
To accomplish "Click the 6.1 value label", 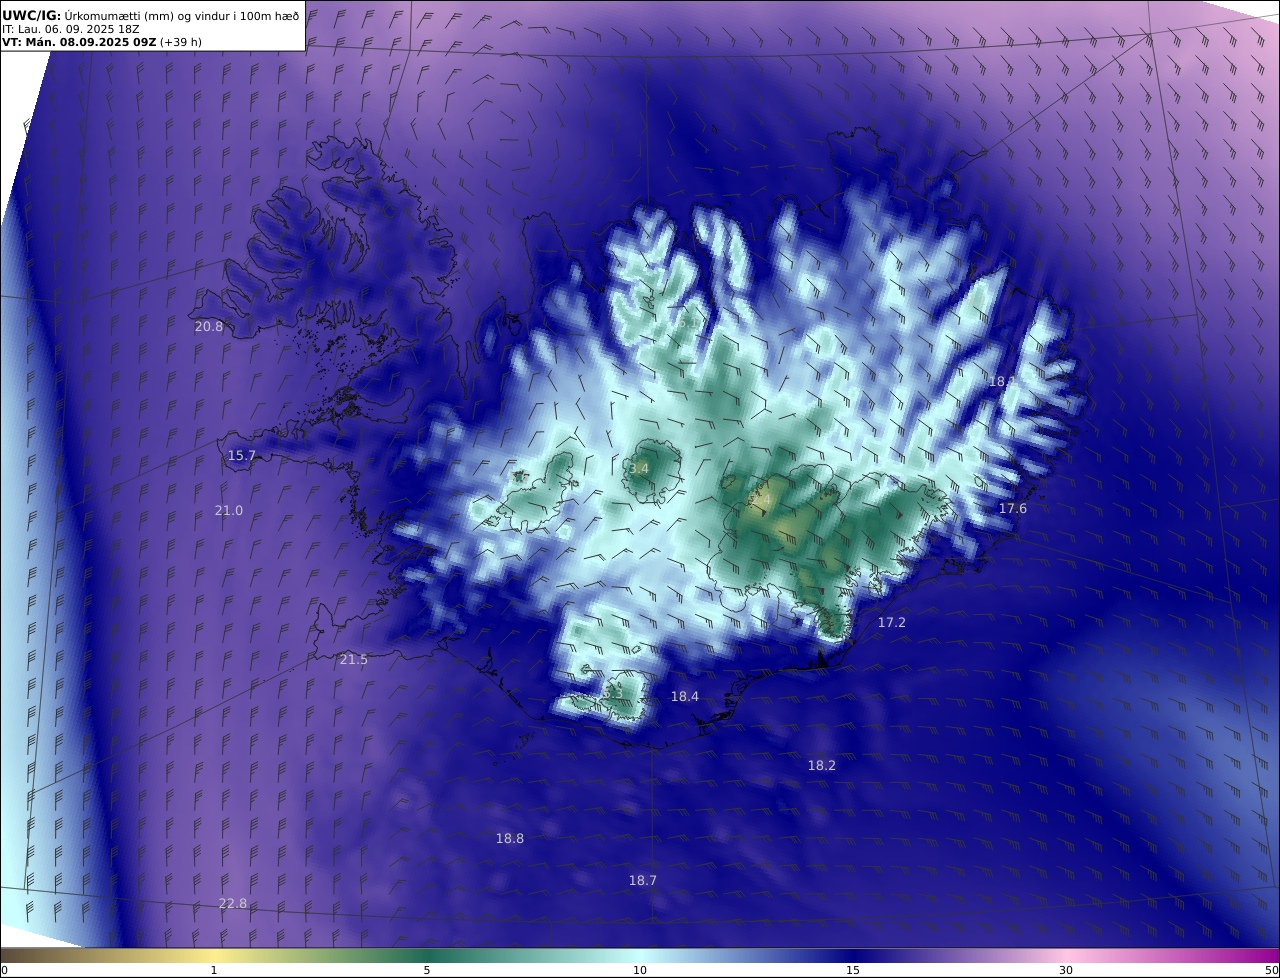I will coord(686,323).
